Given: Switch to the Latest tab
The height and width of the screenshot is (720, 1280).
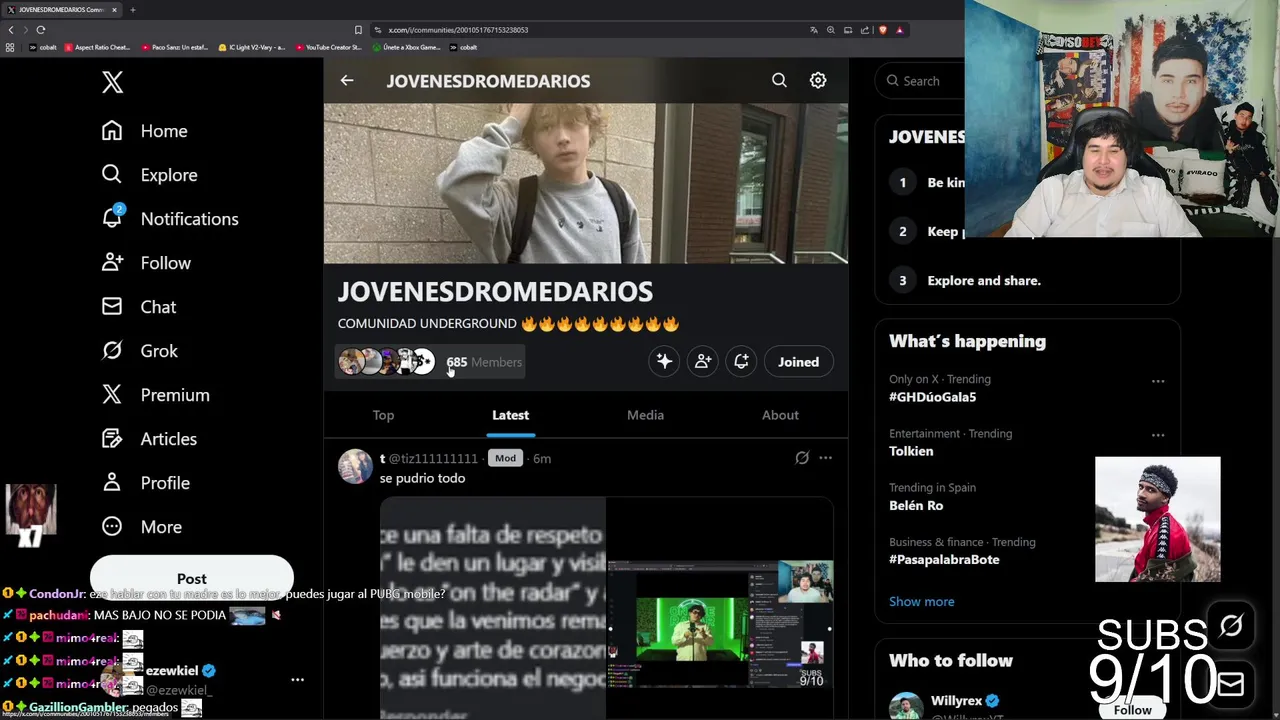Looking at the screenshot, I should 510,415.
